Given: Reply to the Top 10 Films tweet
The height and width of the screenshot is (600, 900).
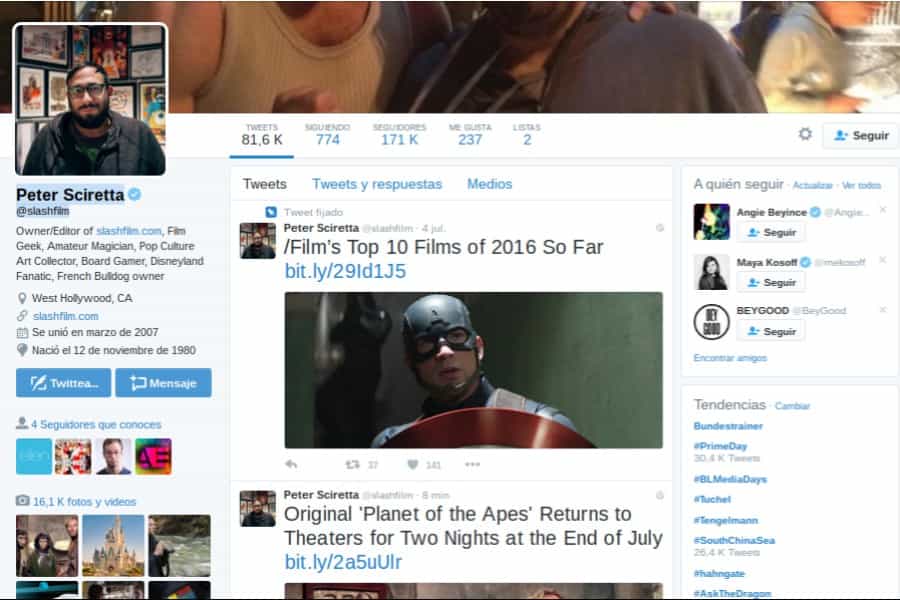Looking at the screenshot, I should 291,464.
